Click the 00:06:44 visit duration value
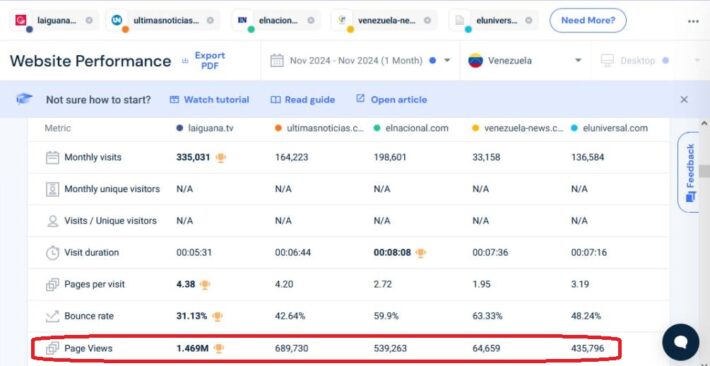The height and width of the screenshot is (366, 710). [x=293, y=253]
